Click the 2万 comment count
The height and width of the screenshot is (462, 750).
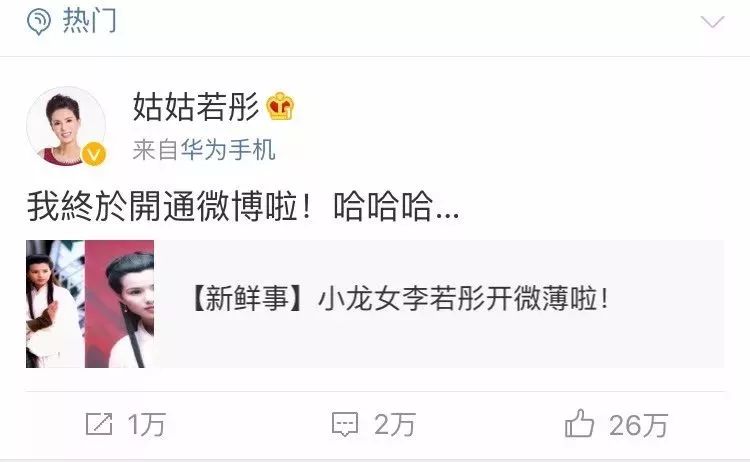coord(395,425)
